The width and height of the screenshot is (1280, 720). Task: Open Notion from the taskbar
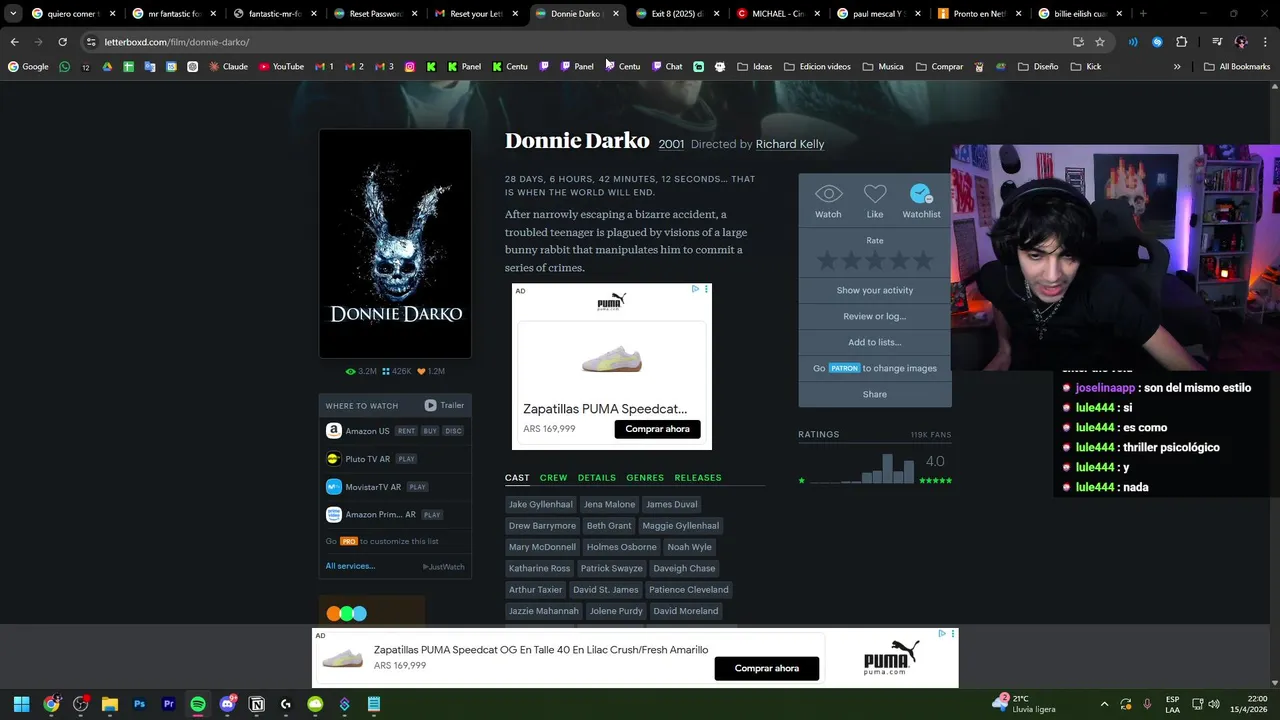click(x=257, y=704)
